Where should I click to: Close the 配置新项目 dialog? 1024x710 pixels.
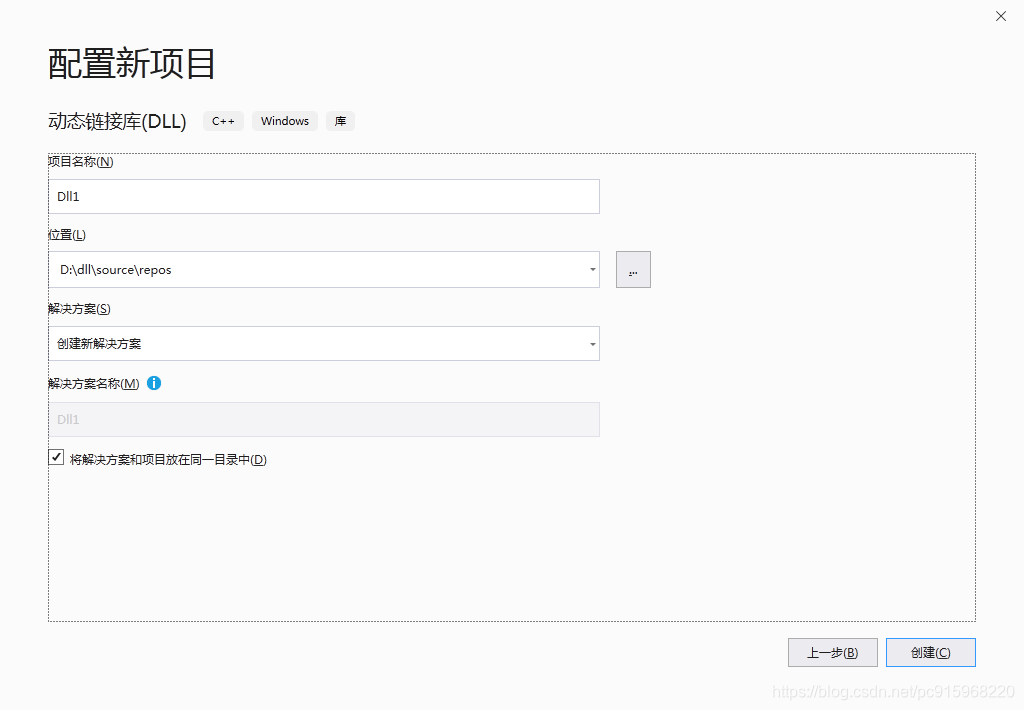(1000, 16)
